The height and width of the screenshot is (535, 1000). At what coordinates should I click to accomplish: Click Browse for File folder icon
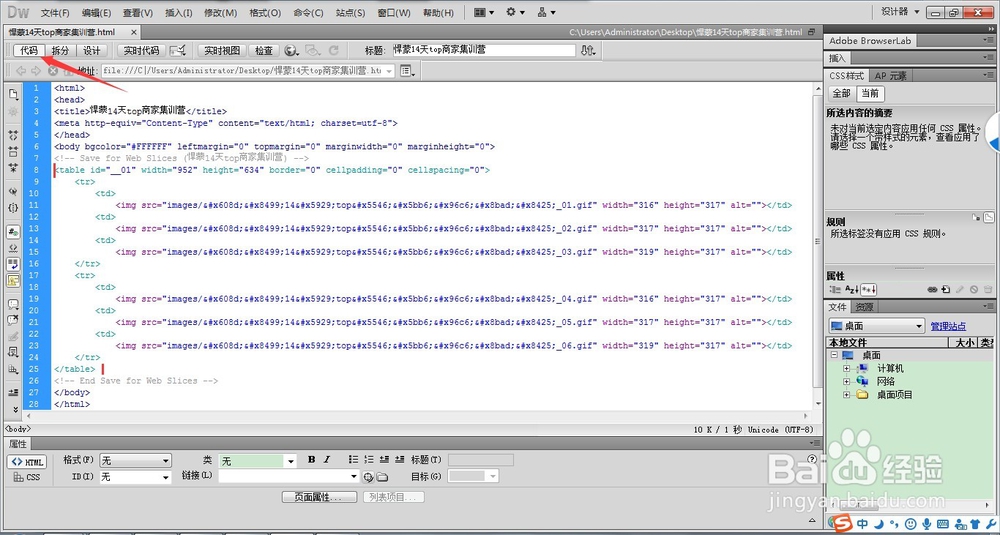[x=382, y=477]
